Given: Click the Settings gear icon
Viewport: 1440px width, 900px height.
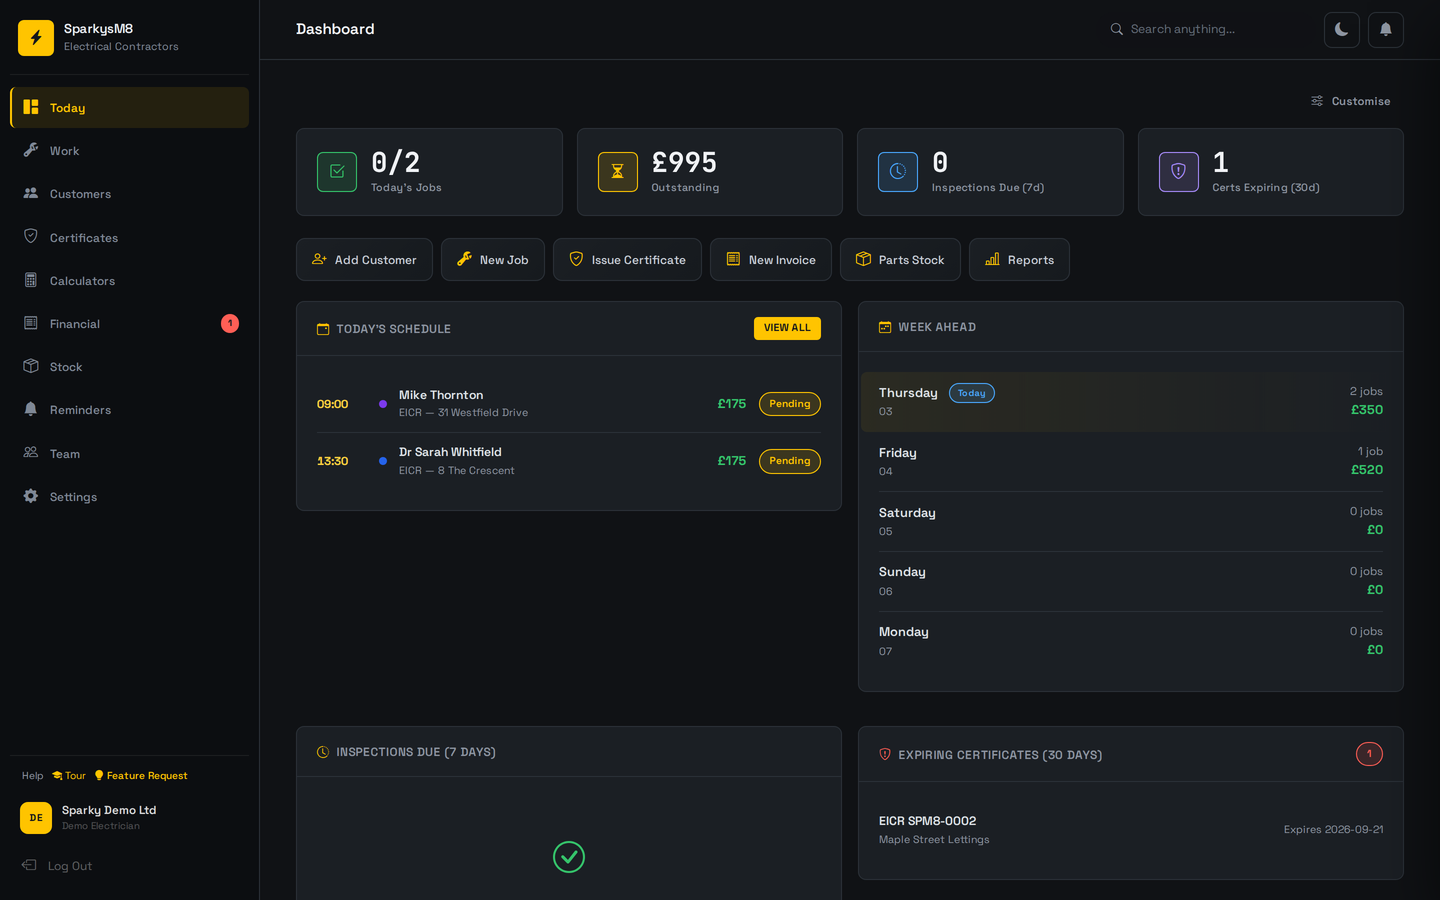Looking at the screenshot, I should coord(31,496).
